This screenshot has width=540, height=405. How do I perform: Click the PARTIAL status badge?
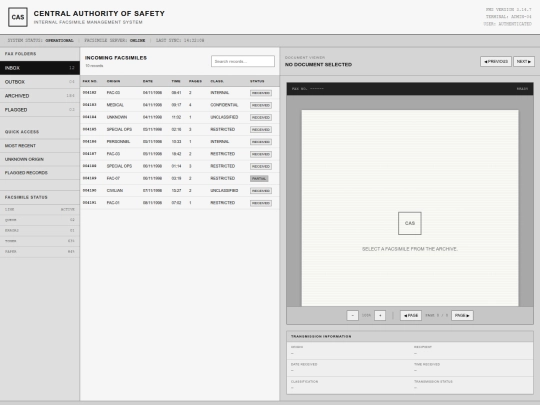coord(259,178)
